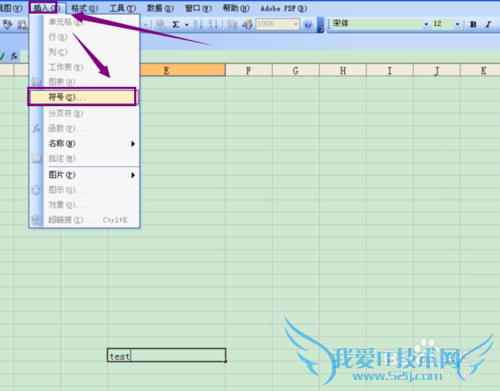Select 函数 (Function) menu entry
The height and width of the screenshot is (391, 500).
84,128
